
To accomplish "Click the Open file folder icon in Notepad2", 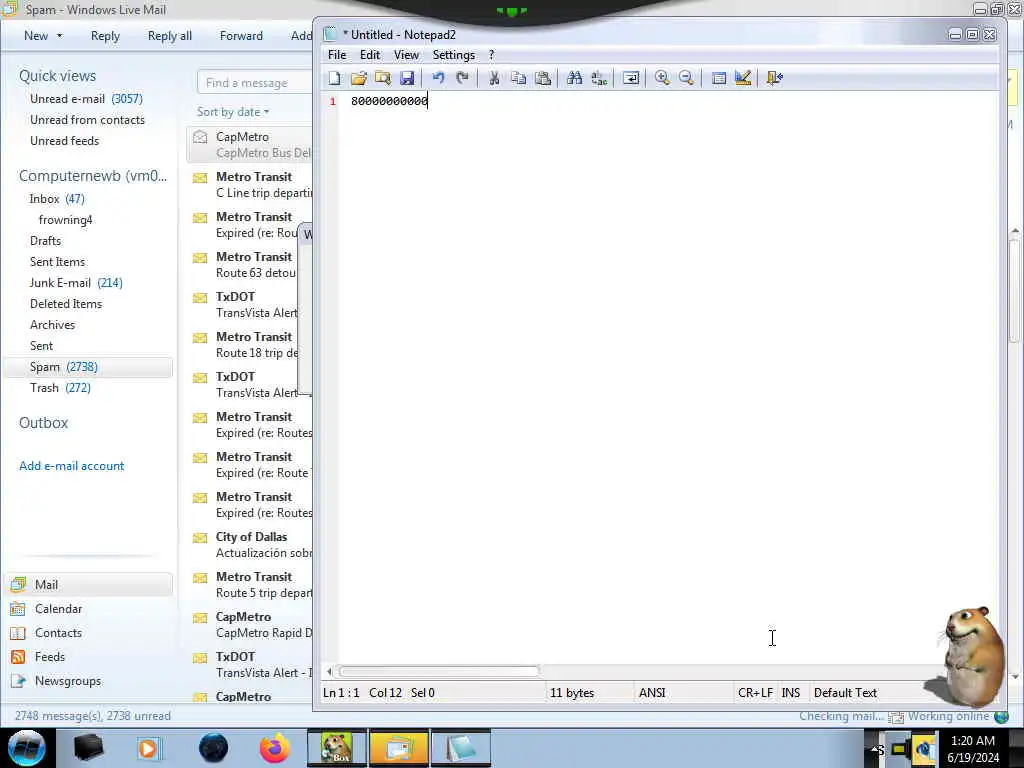I will pos(359,78).
